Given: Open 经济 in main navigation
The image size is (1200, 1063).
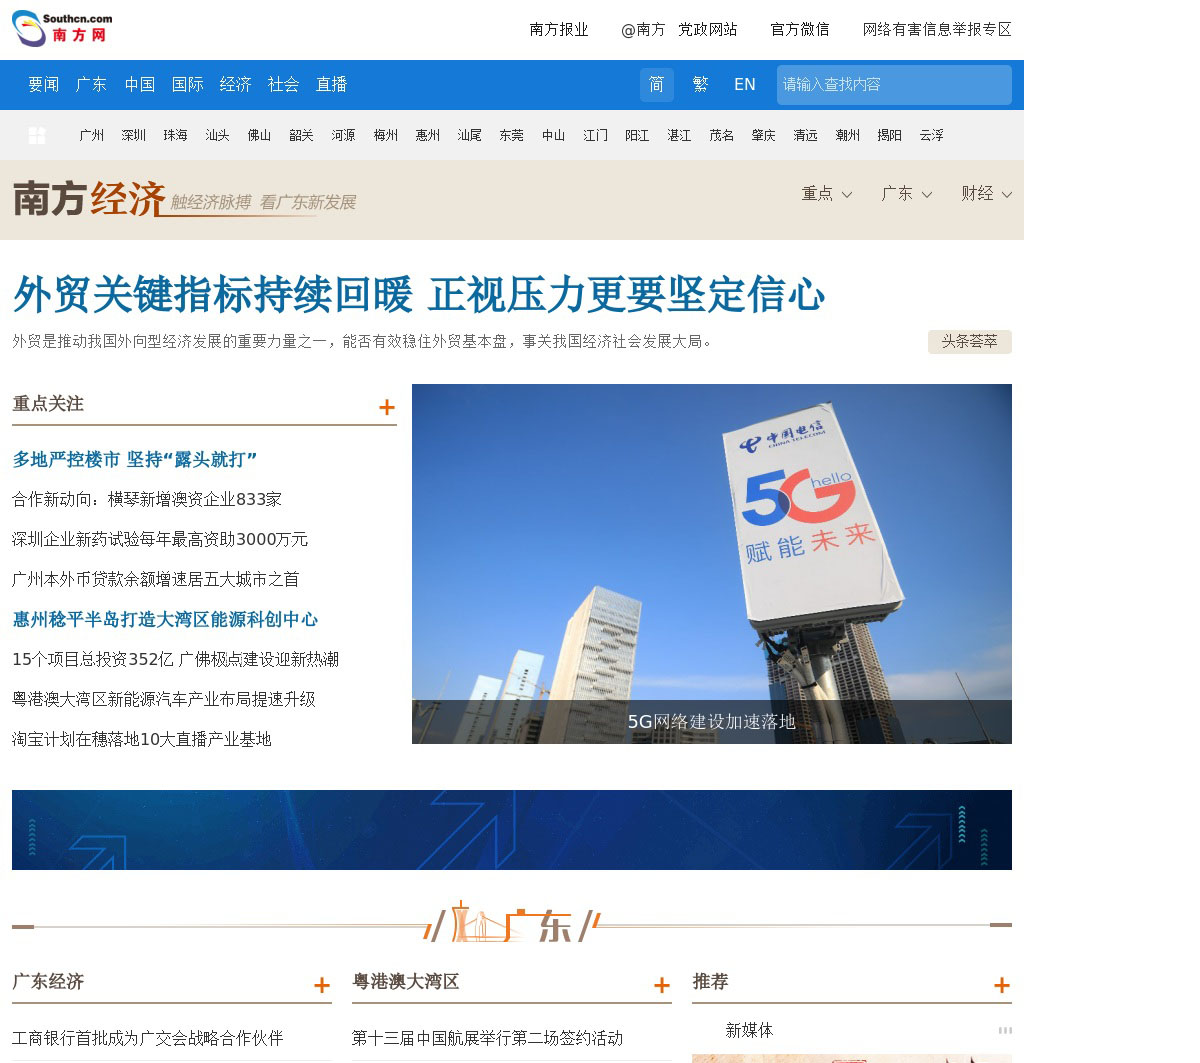Looking at the screenshot, I should pyautogui.click(x=236, y=85).
